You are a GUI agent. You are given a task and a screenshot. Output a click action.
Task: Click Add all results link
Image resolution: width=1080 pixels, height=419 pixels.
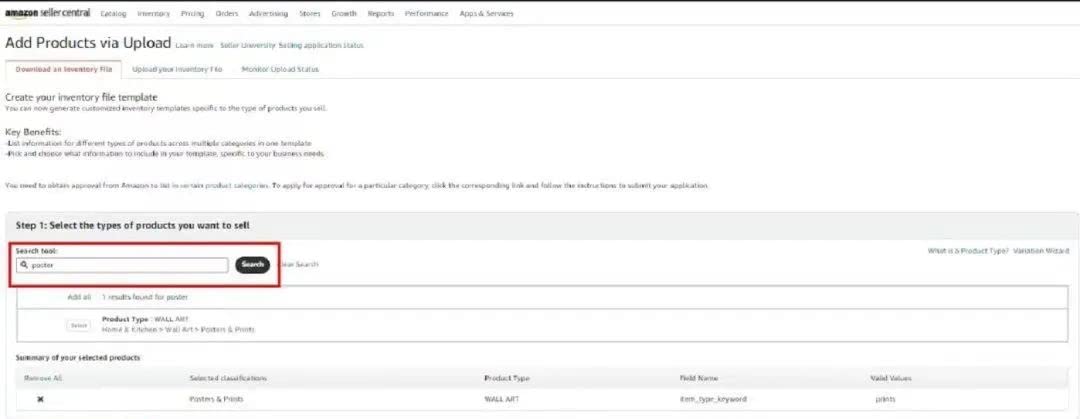(x=79, y=297)
